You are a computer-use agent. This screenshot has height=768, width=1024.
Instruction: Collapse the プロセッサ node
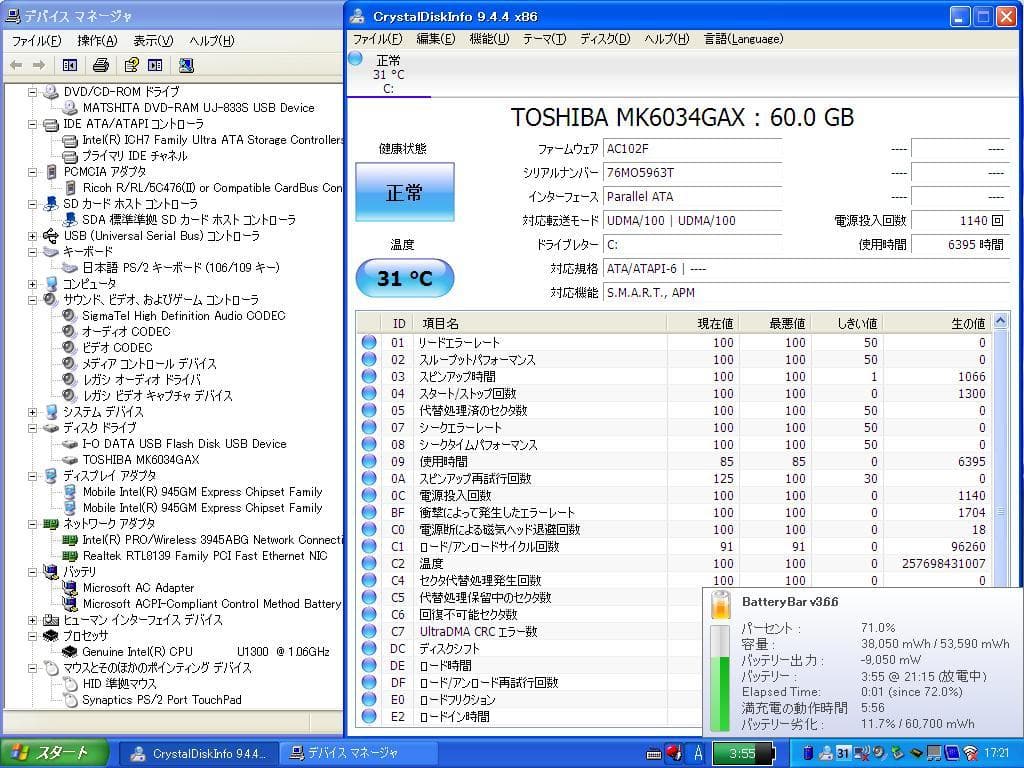pos(32,636)
